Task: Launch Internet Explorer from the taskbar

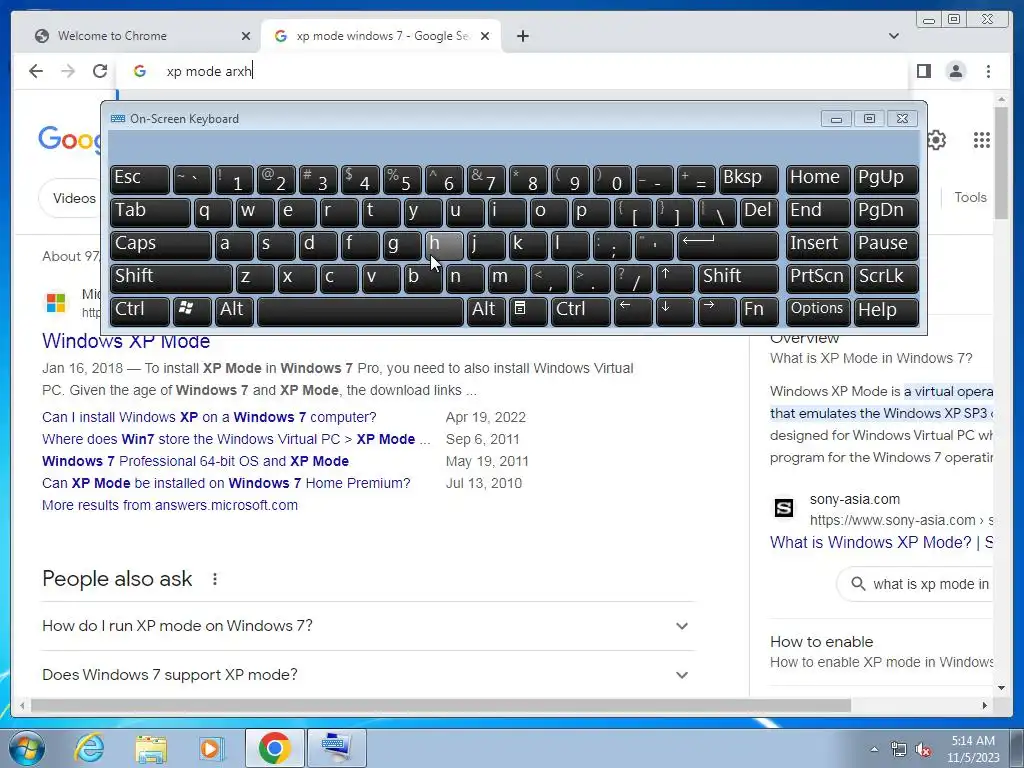Action: (x=89, y=748)
